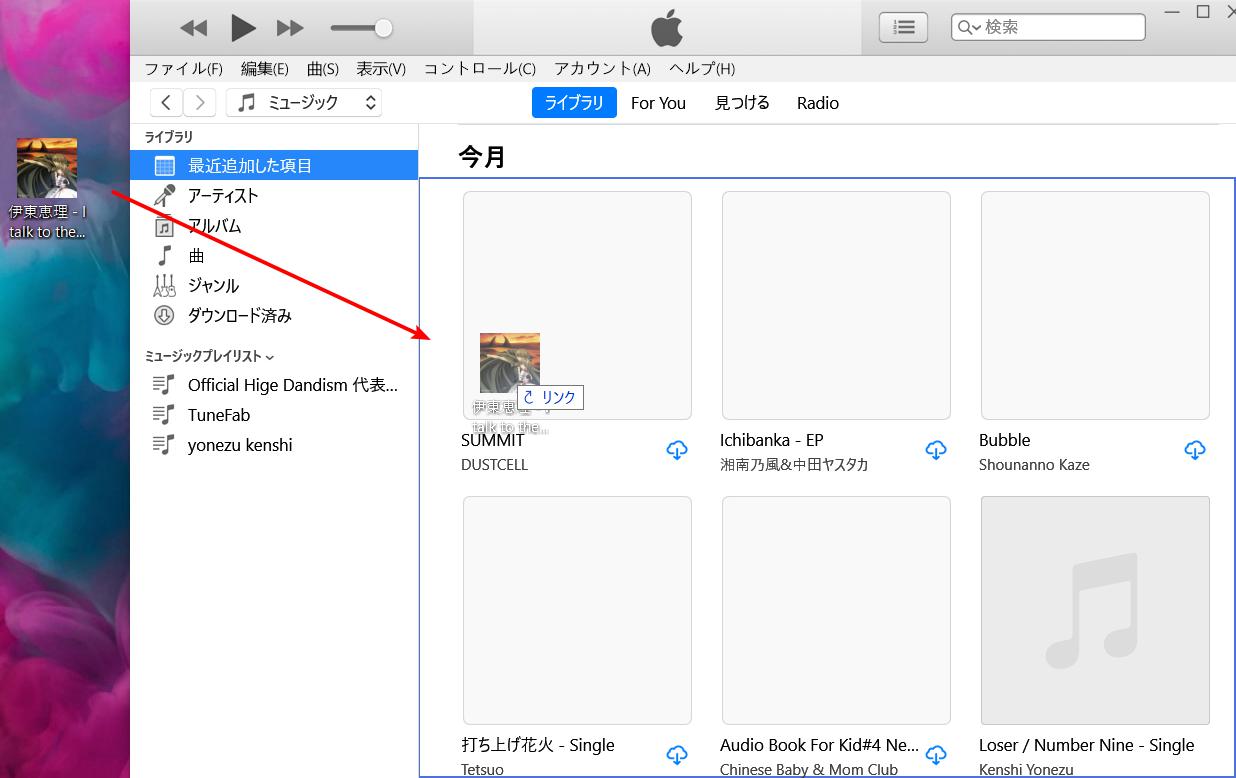Screen dimensions: 1236x778
Task: Open the yonezu kenshi playlist
Action: pos(274,445)
